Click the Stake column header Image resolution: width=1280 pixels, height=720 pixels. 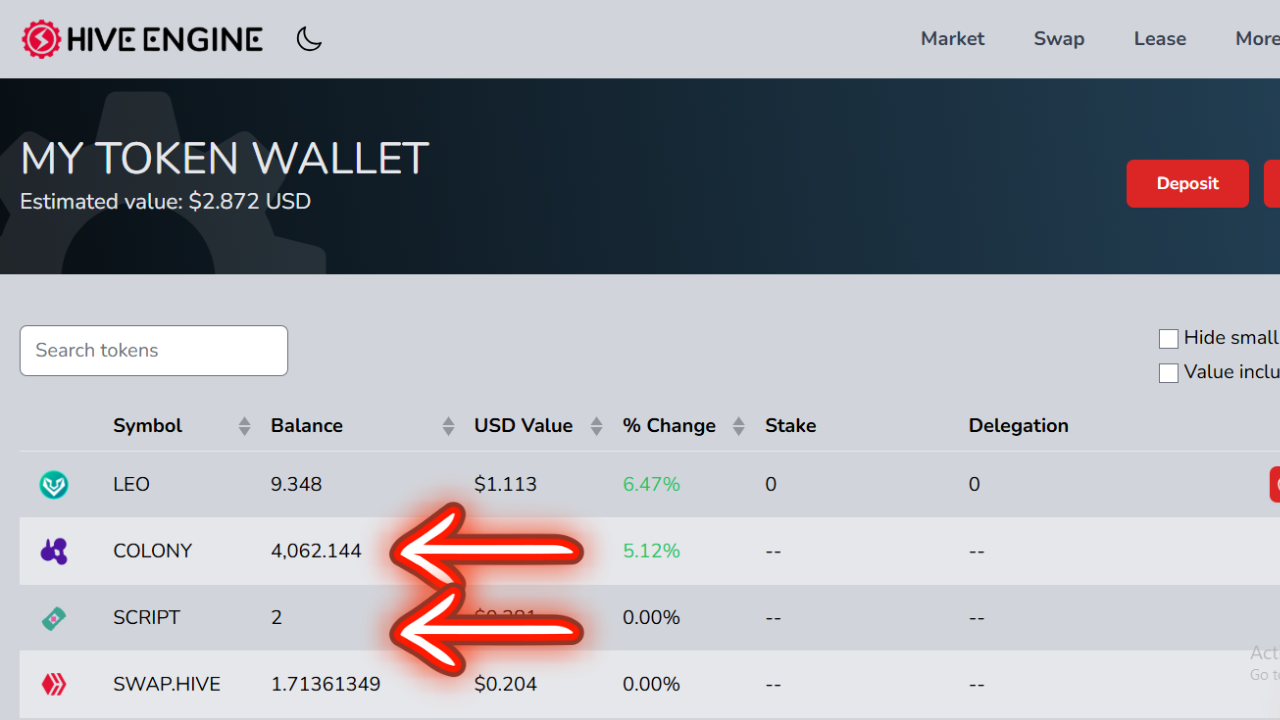(790, 426)
